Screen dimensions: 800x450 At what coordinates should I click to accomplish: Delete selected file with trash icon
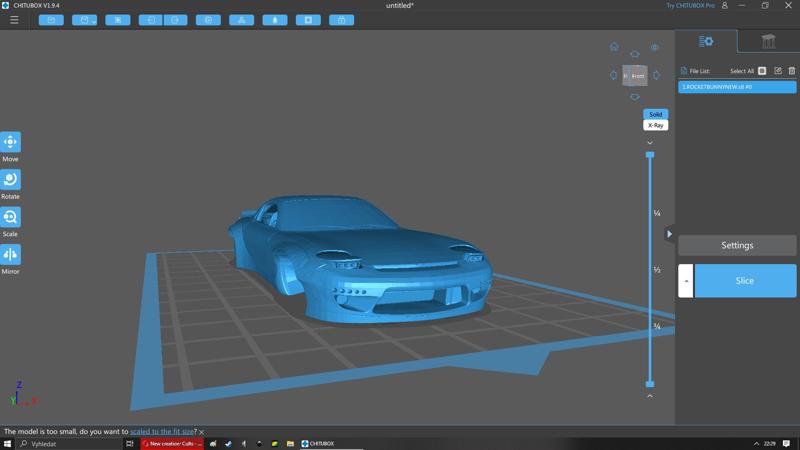(x=792, y=71)
